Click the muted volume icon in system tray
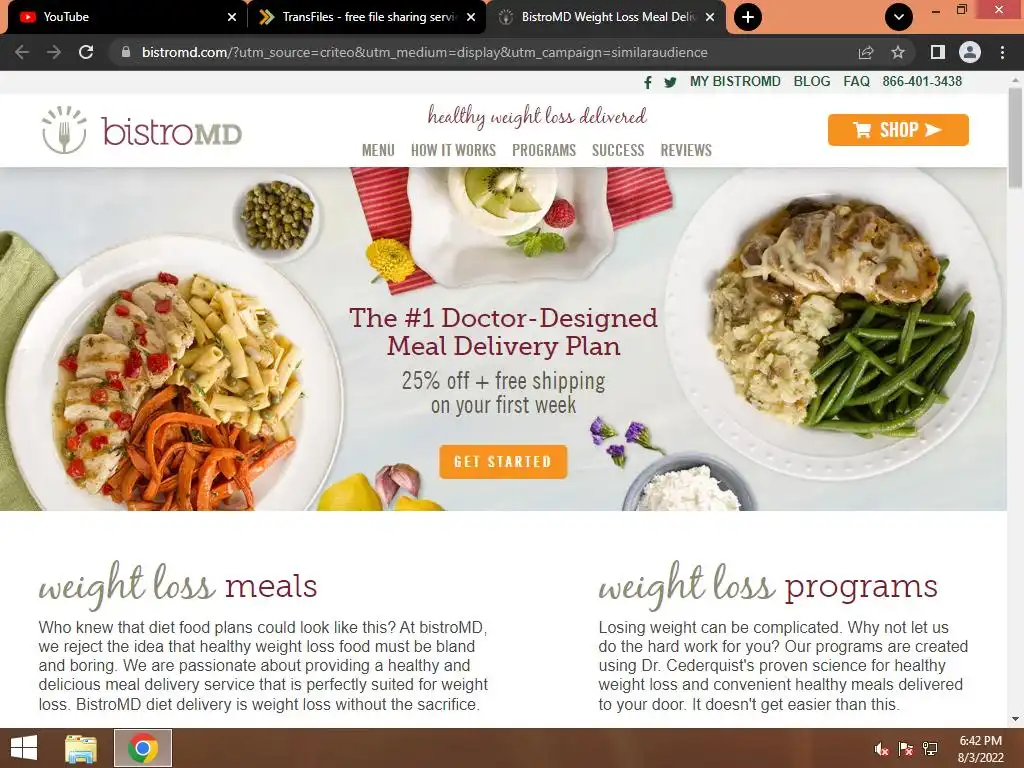 881,749
